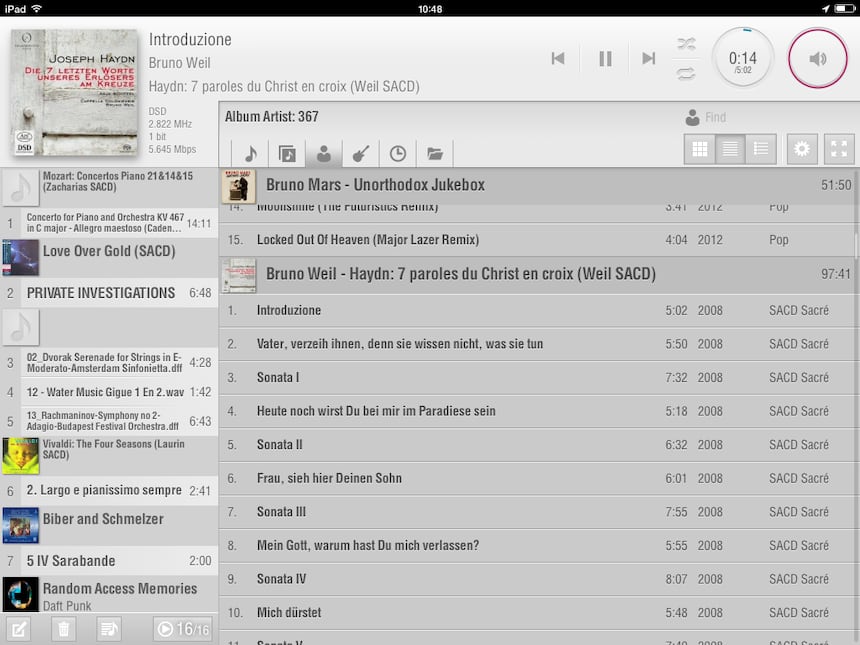
Task: Play track 10 Mich dürstet
Action: pyautogui.click(x=538, y=613)
